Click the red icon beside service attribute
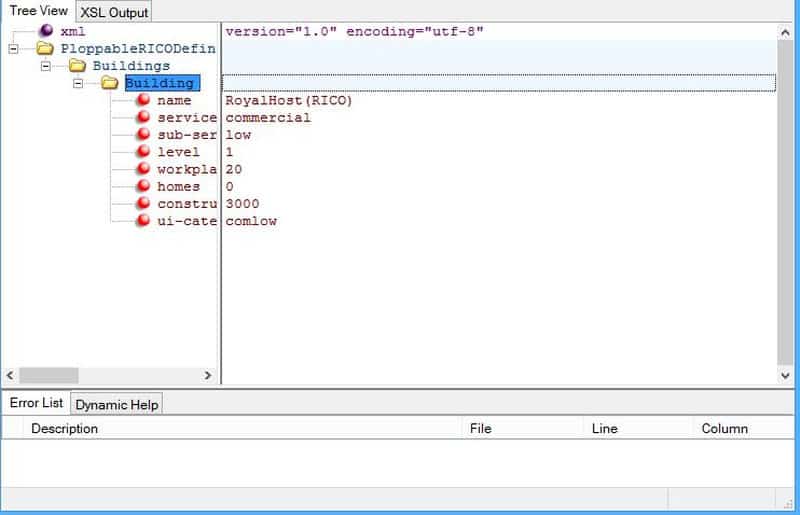 point(143,118)
